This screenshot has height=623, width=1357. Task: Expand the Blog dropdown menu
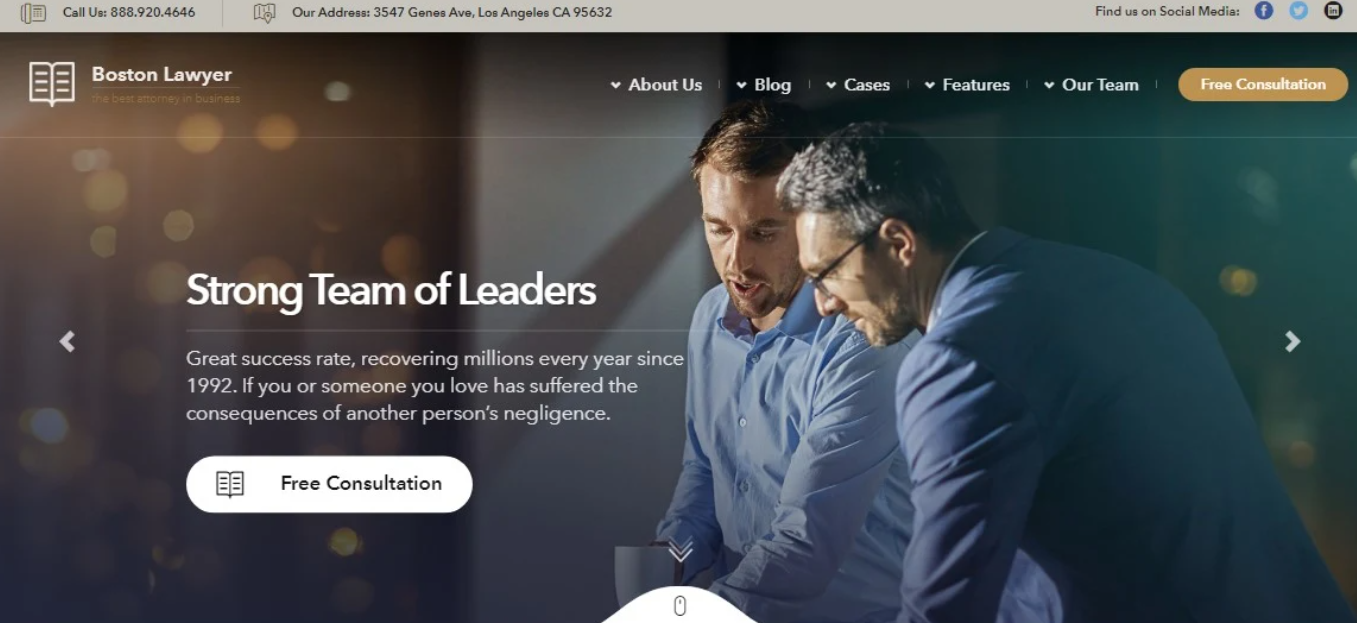point(763,85)
